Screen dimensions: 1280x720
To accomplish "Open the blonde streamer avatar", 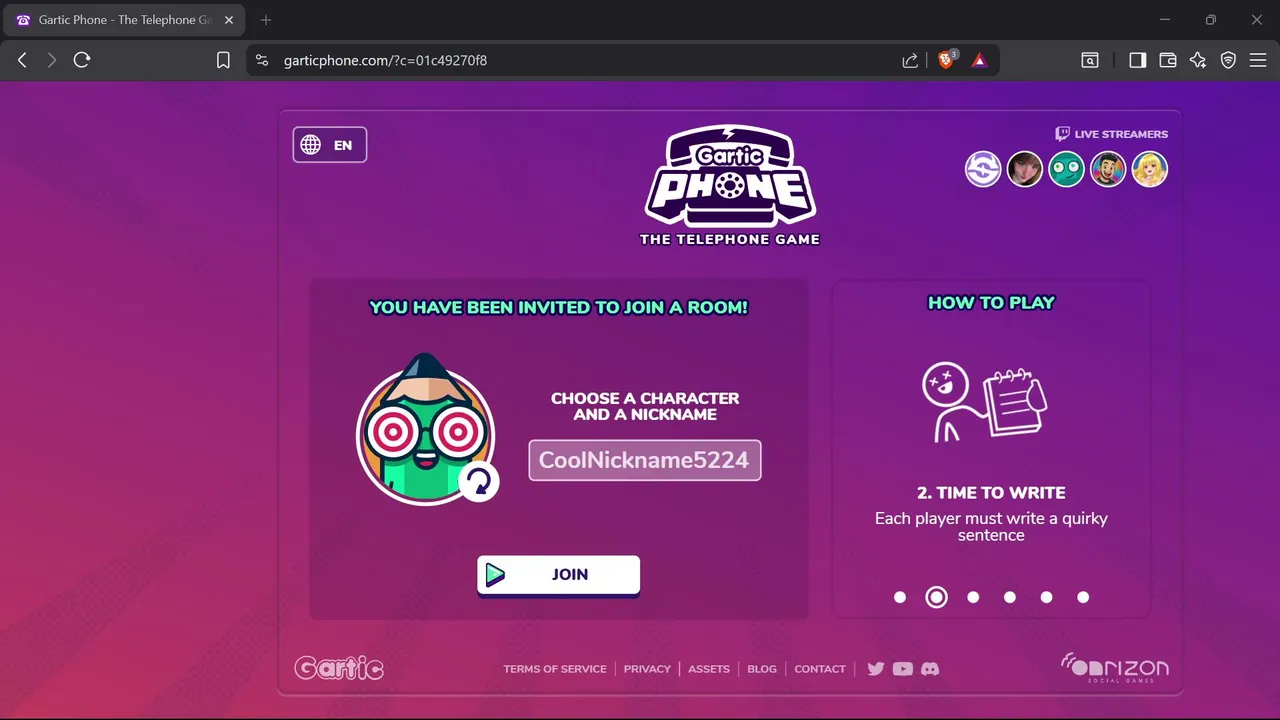I will (1150, 169).
